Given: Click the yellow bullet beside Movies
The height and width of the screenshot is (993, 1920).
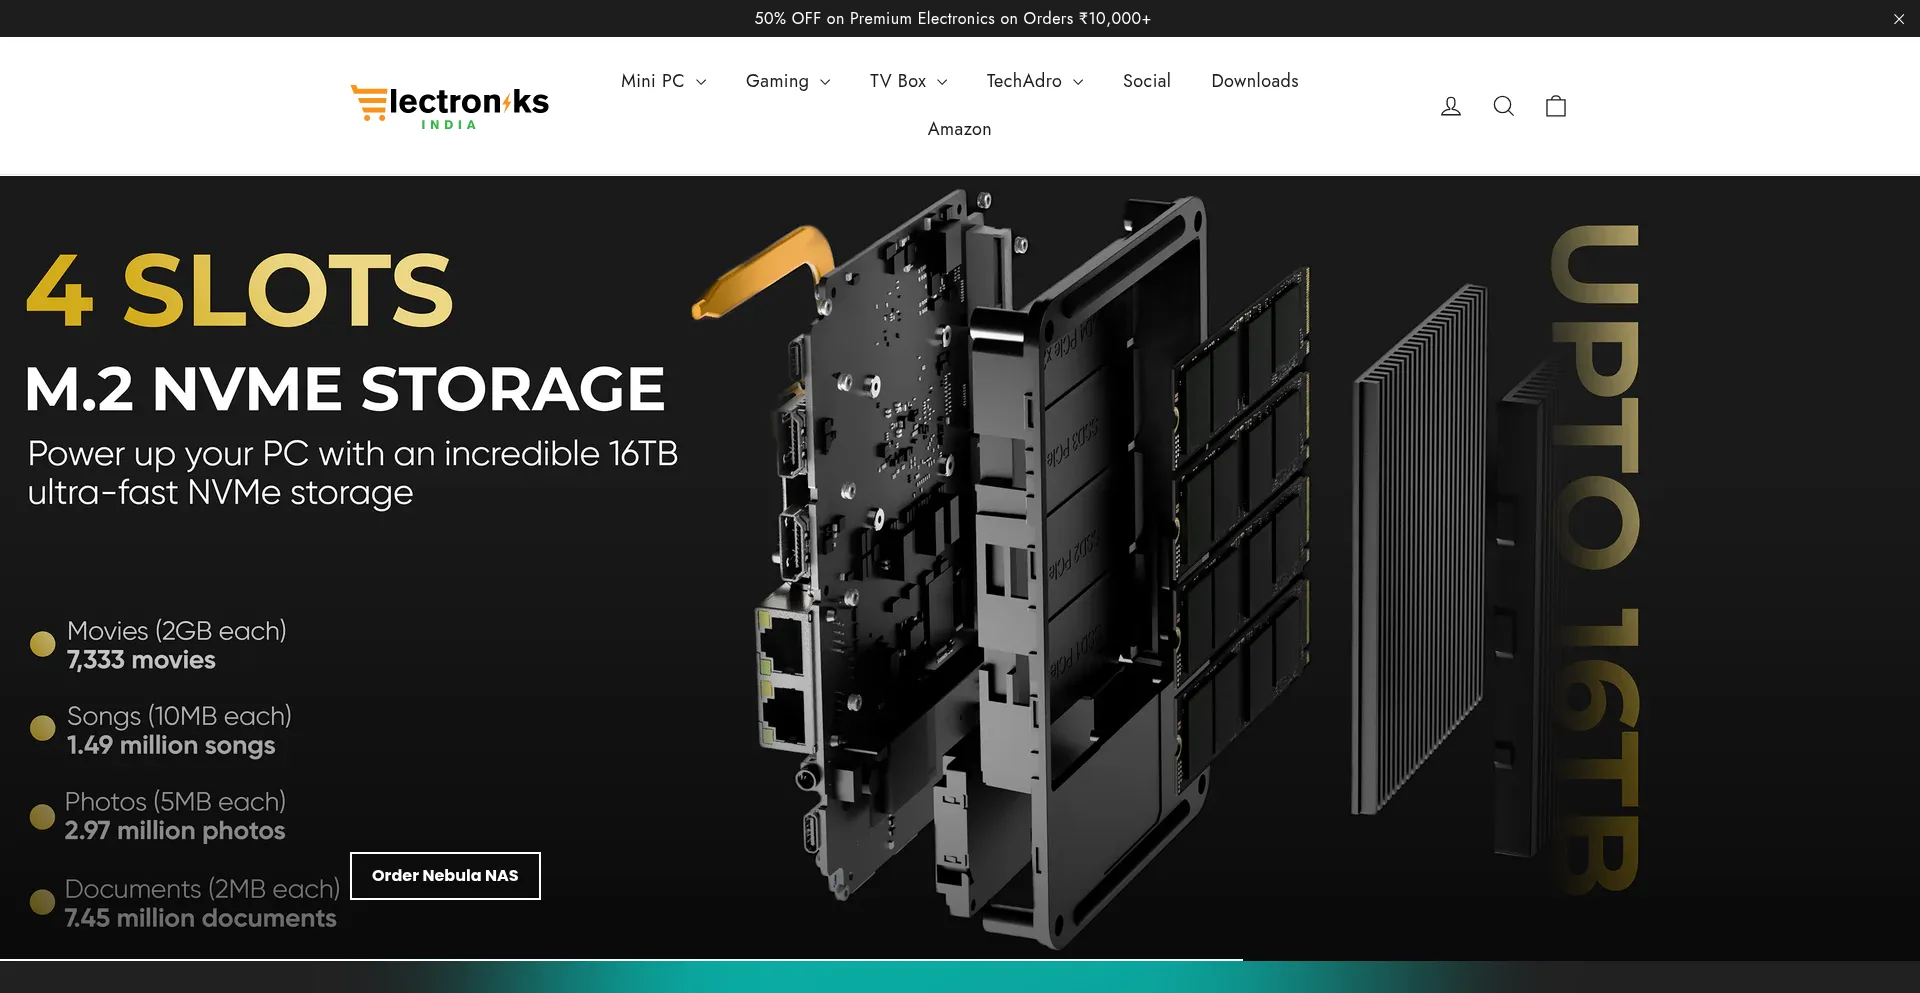Looking at the screenshot, I should point(43,644).
